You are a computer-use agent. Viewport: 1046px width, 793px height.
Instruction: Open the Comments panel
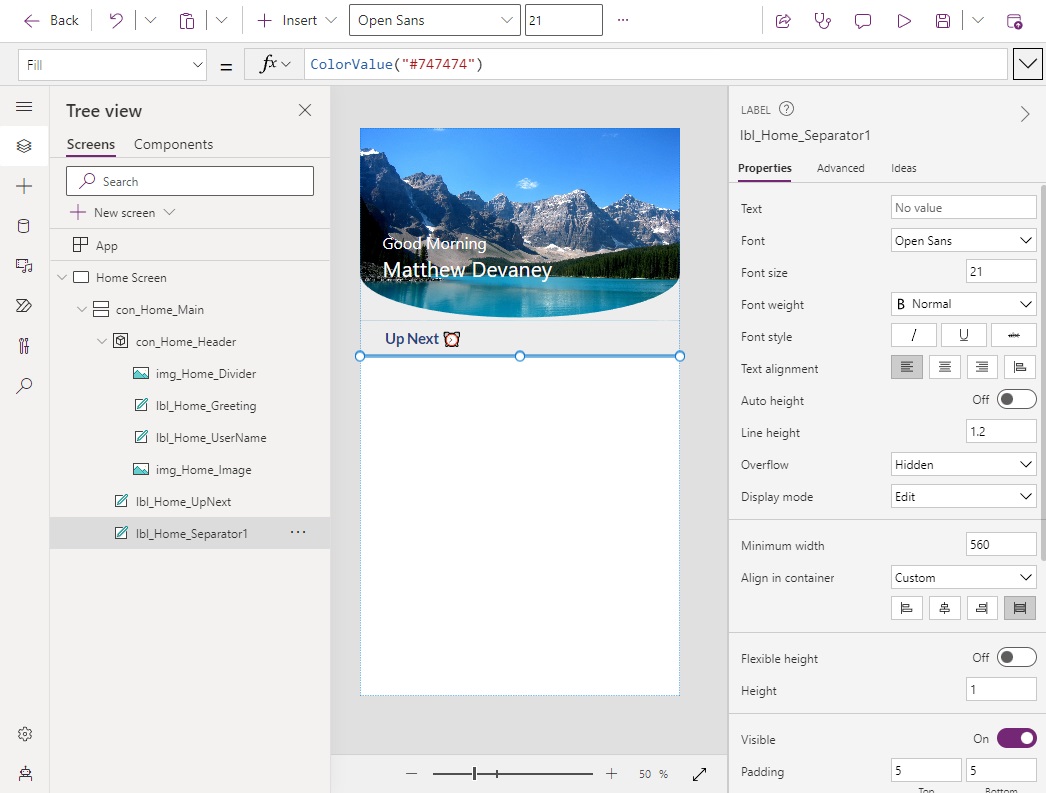click(862, 21)
